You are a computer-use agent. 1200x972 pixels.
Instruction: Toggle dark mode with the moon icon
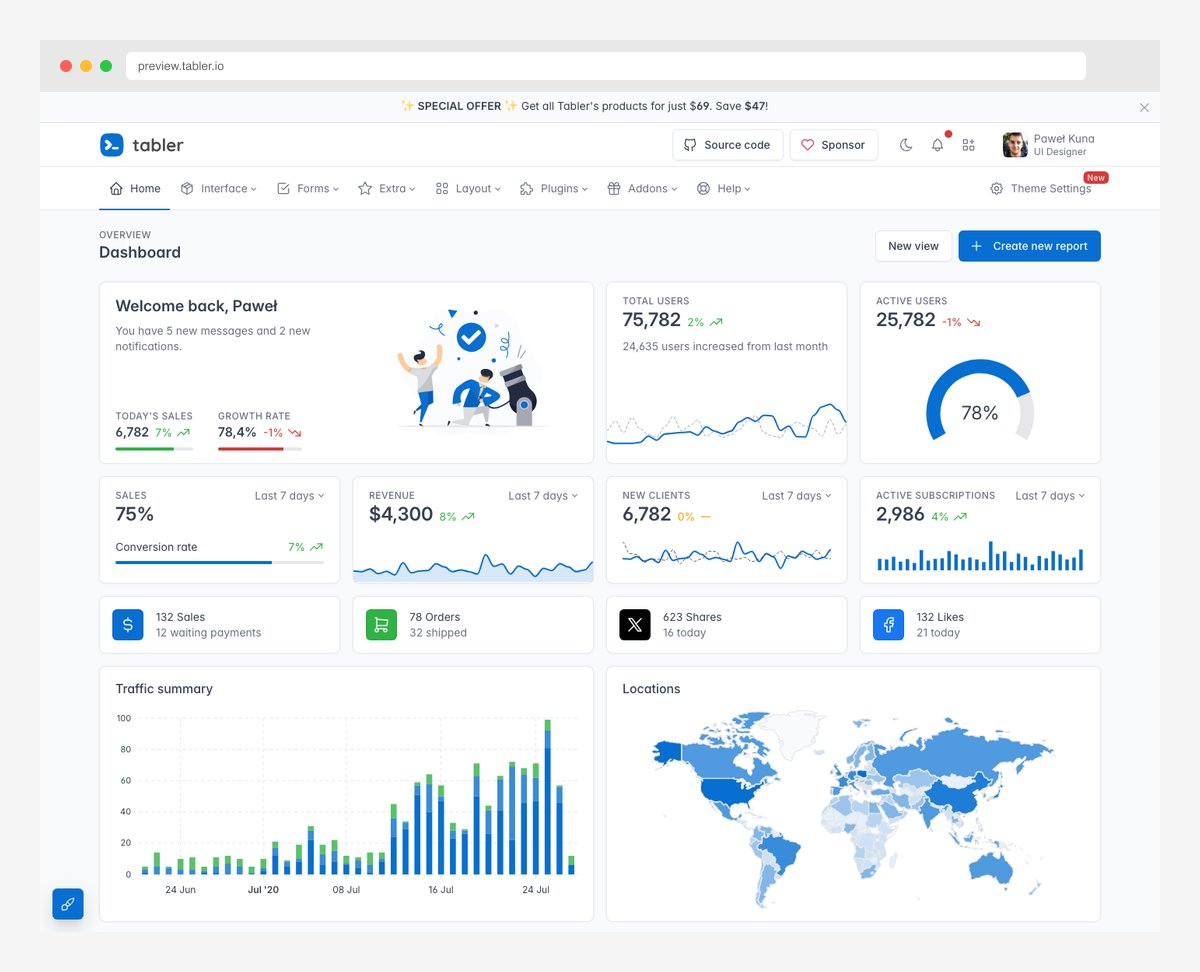906,144
